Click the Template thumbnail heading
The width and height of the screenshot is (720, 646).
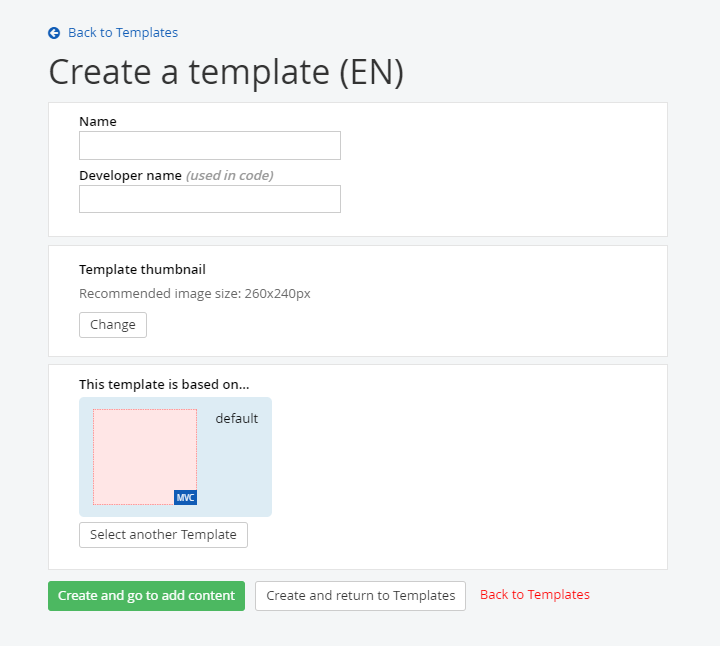click(142, 269)
